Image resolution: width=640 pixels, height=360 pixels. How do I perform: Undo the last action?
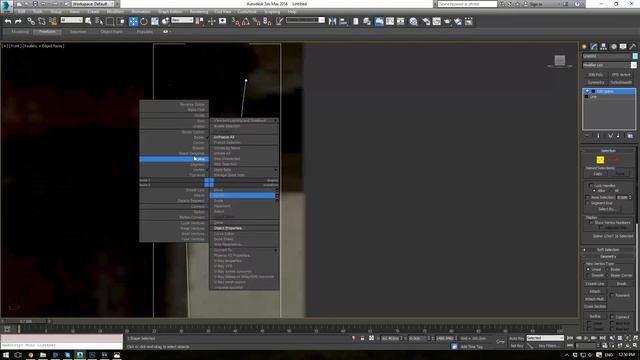pos(8,21)
